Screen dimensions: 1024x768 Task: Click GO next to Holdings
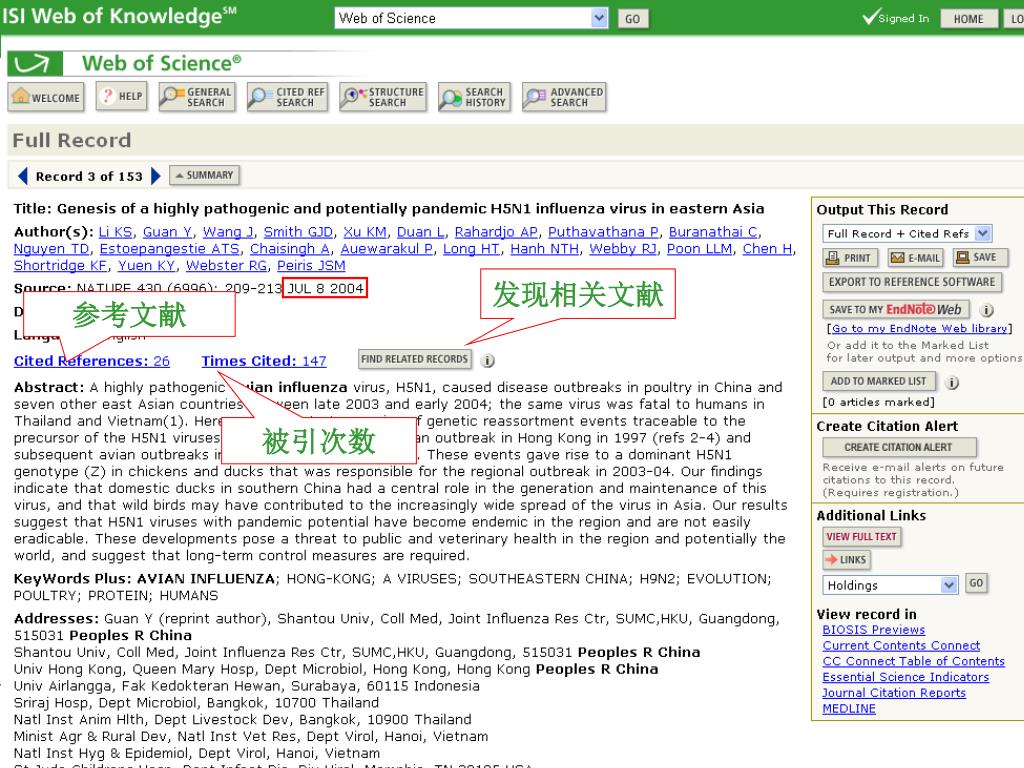pos(976,583)
